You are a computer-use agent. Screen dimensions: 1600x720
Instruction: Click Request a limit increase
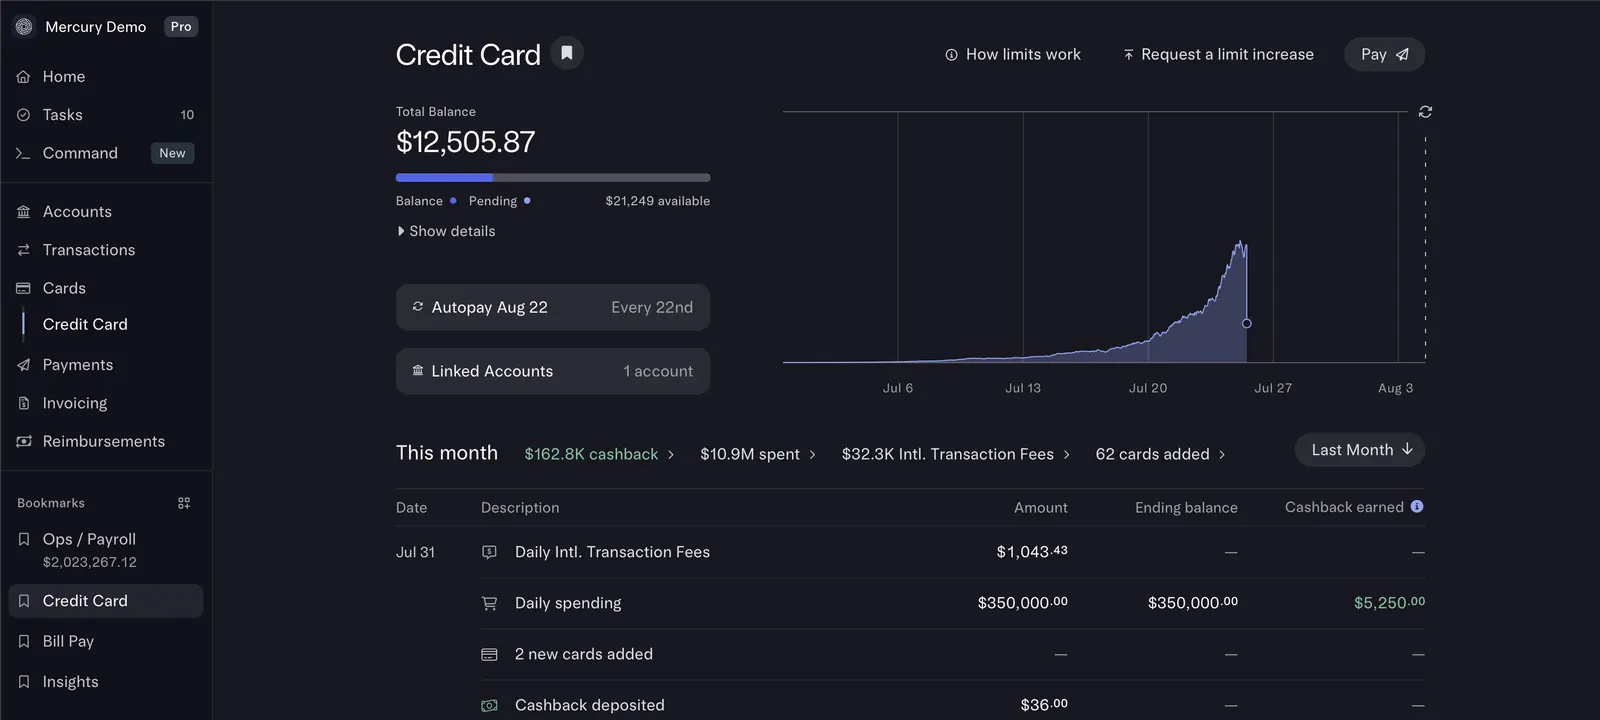click(1218, 55)
